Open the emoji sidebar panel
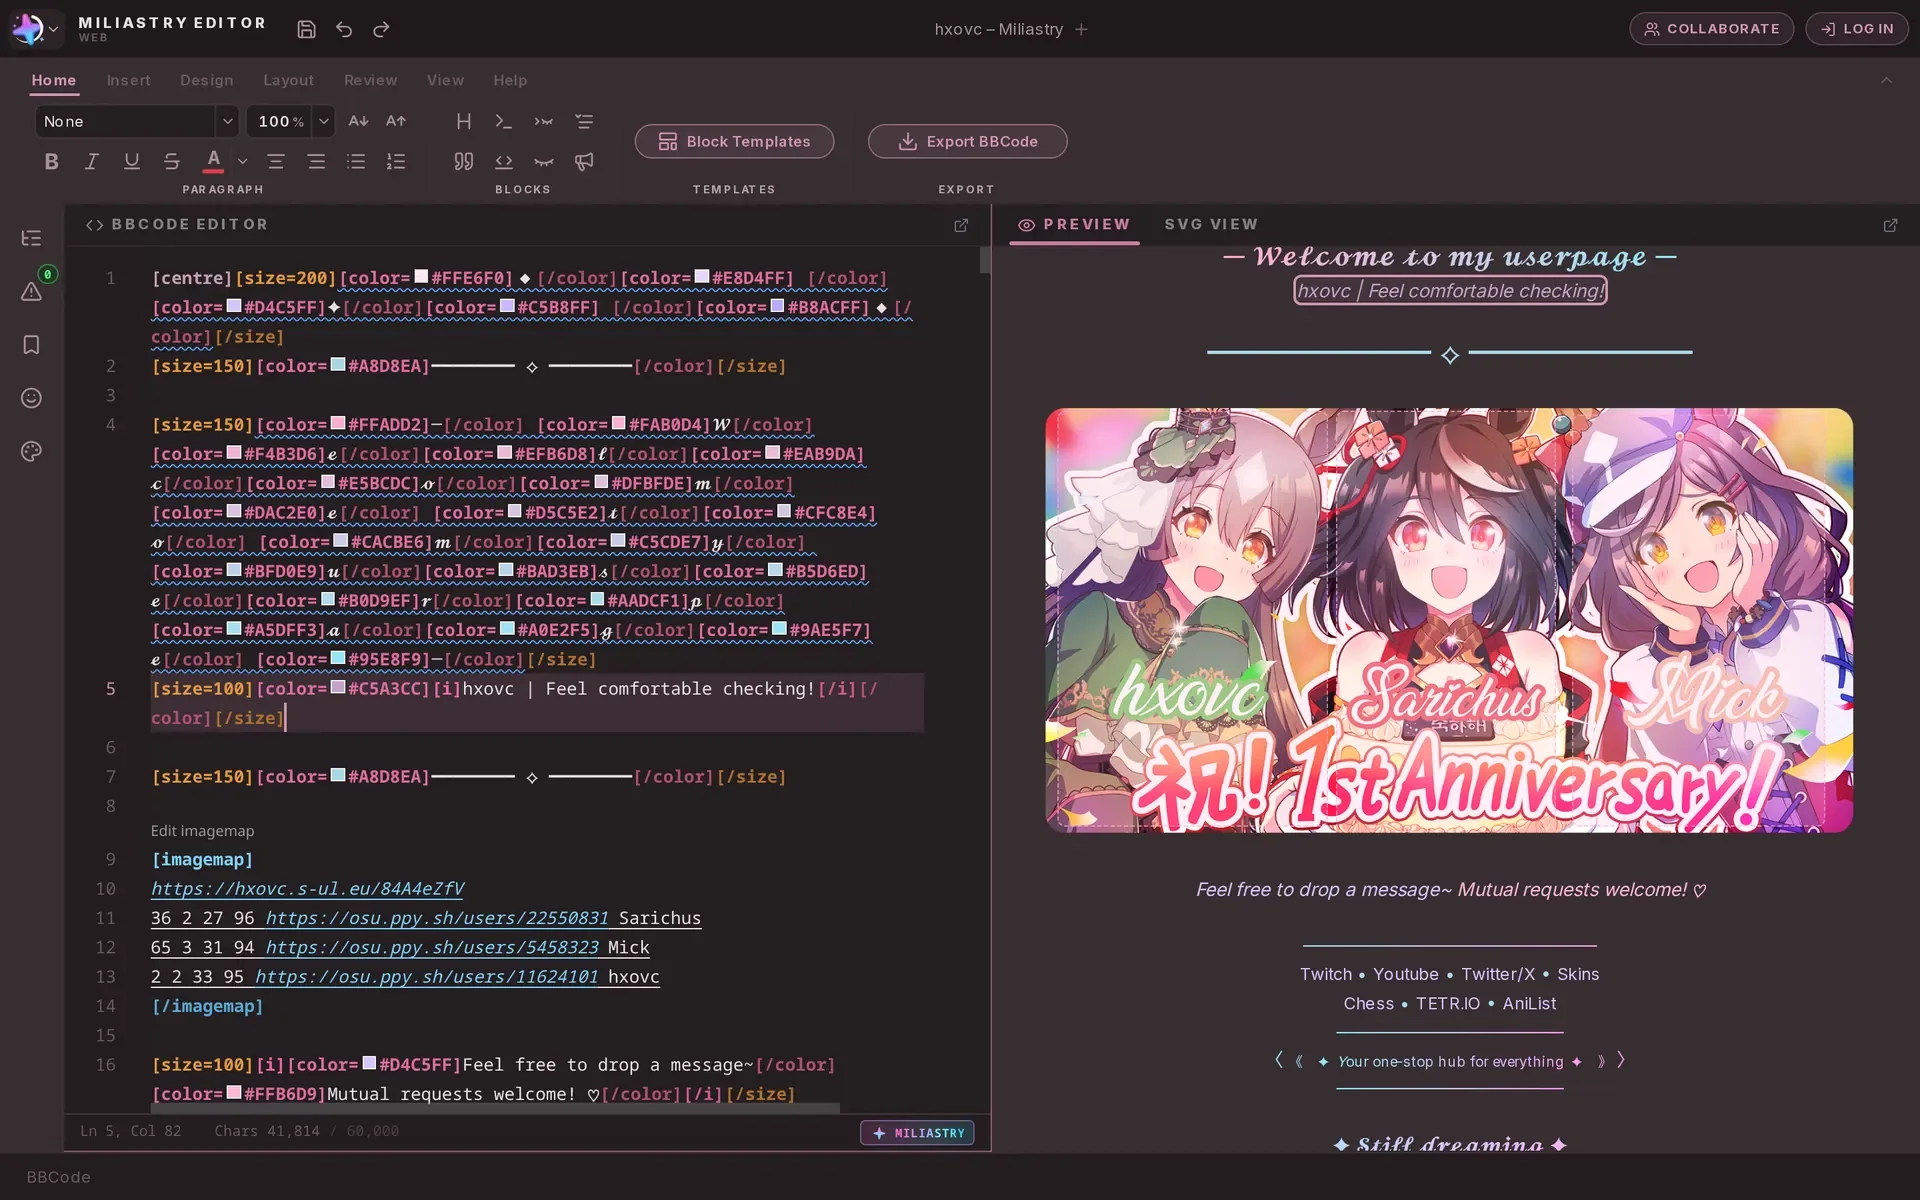Viewport: 1920px width, 1200px height. pyautogui.click(x=31, y=398)
